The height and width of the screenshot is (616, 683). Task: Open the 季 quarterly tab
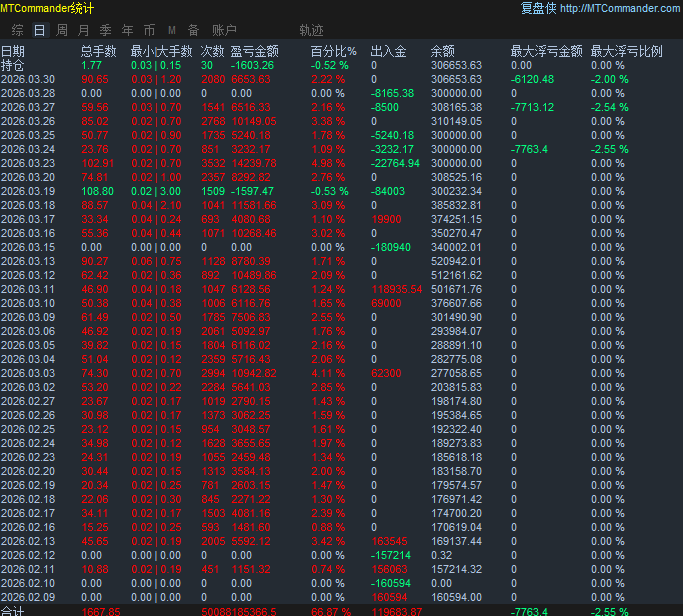click(x=105, y=30)
